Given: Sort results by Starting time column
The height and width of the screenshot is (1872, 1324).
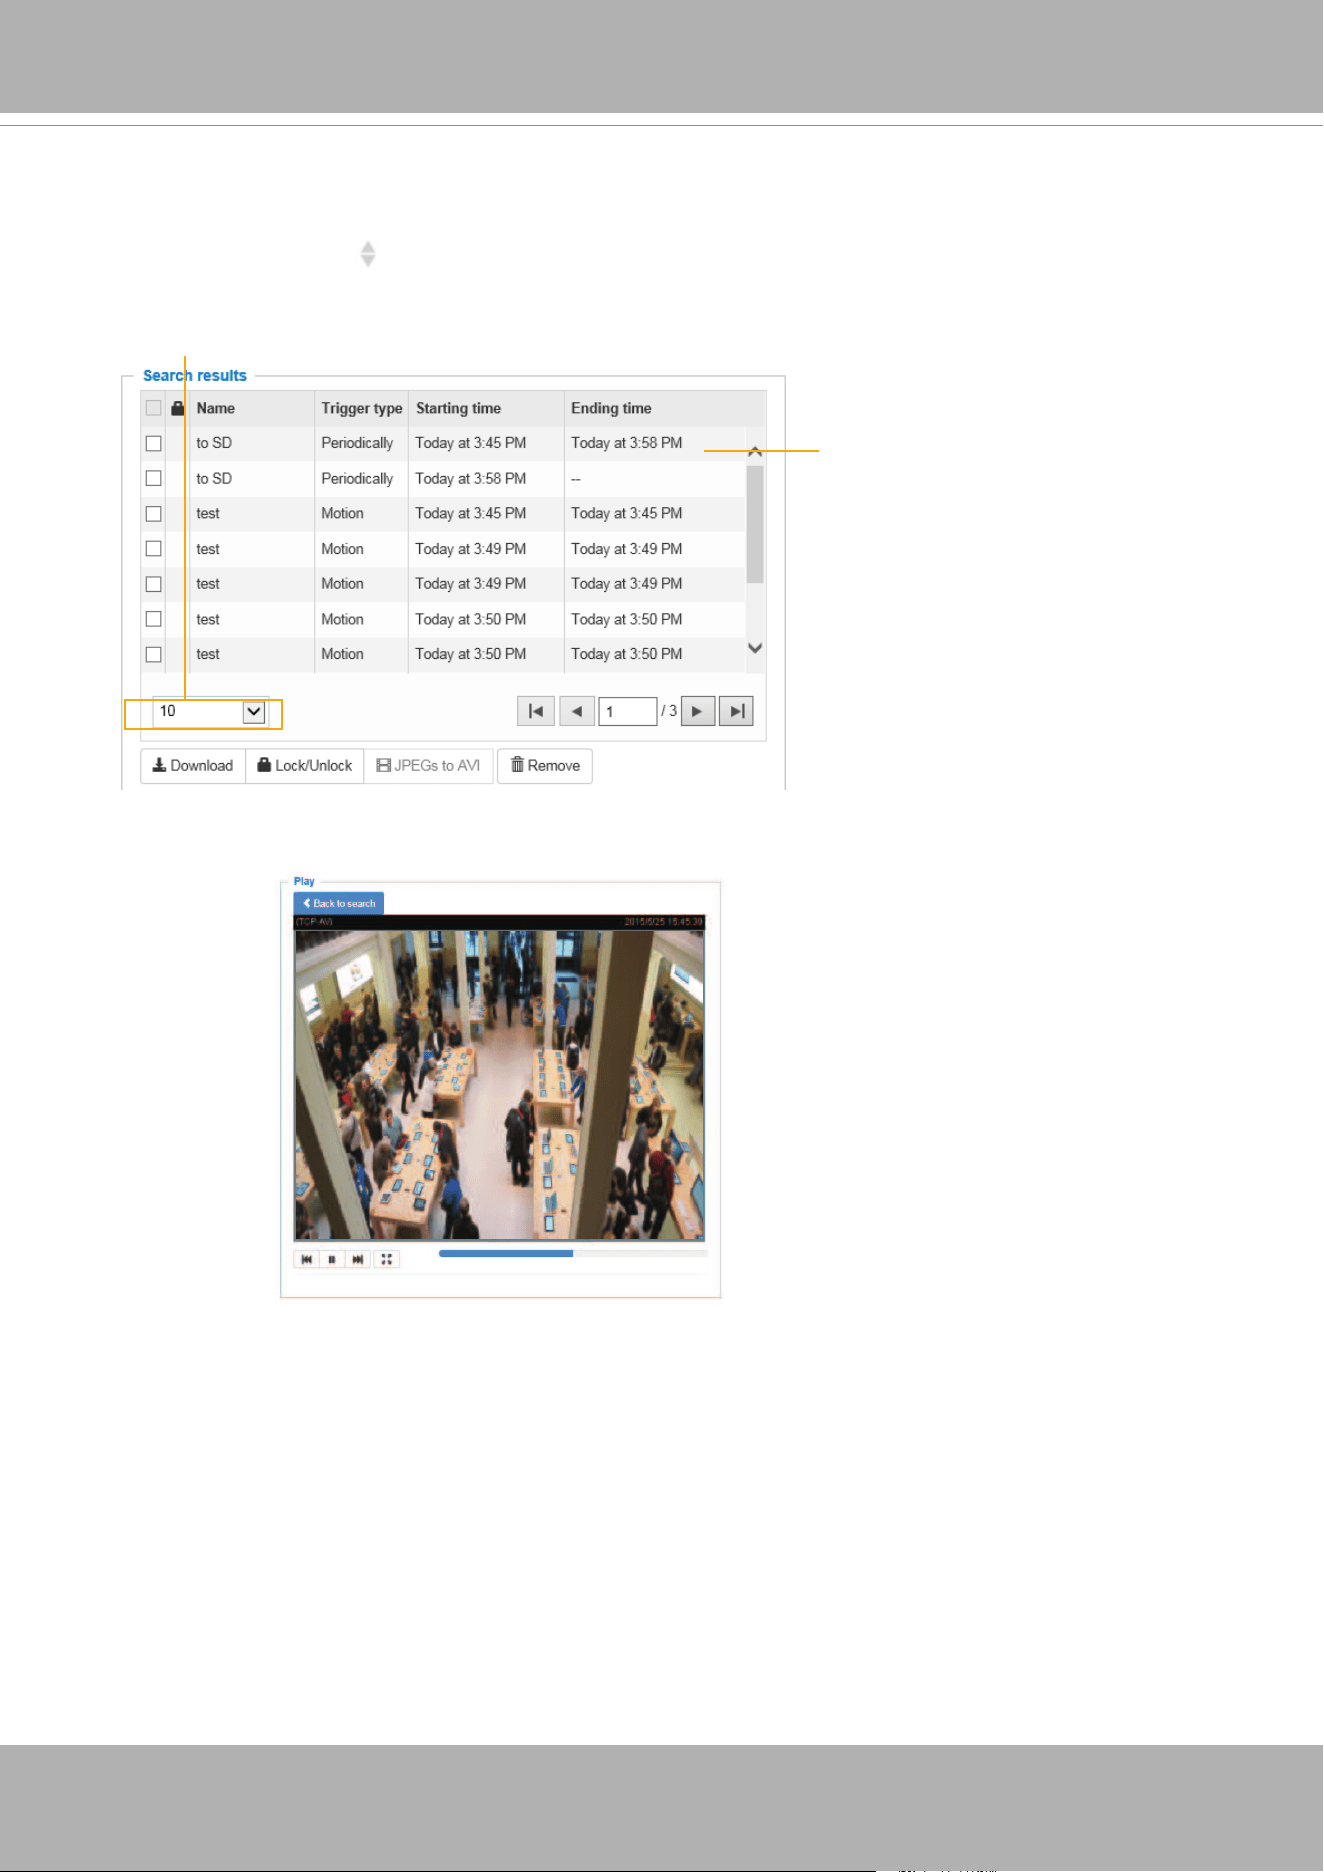Looking at the screenshot, I should [x=458, y=408].
